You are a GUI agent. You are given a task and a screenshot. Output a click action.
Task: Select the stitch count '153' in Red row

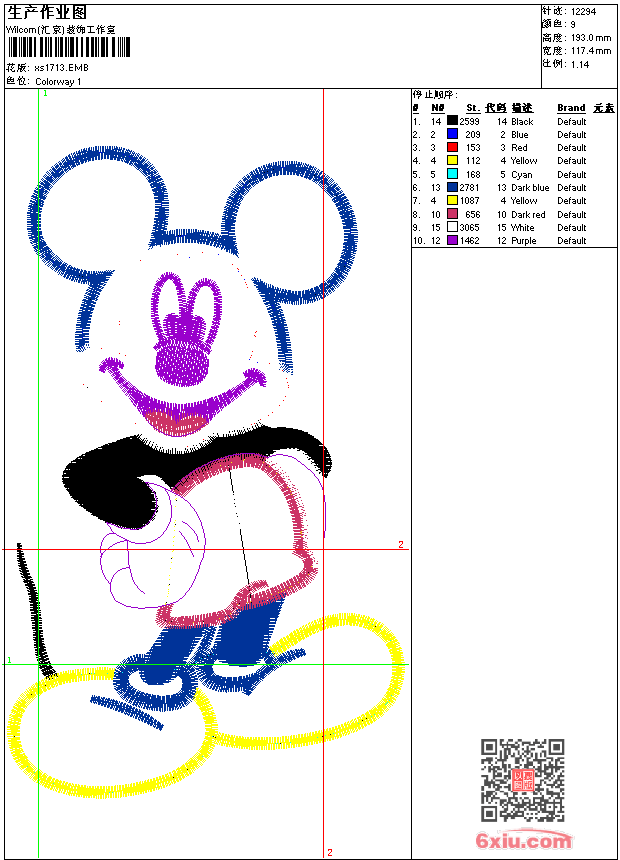pos(472,148)
